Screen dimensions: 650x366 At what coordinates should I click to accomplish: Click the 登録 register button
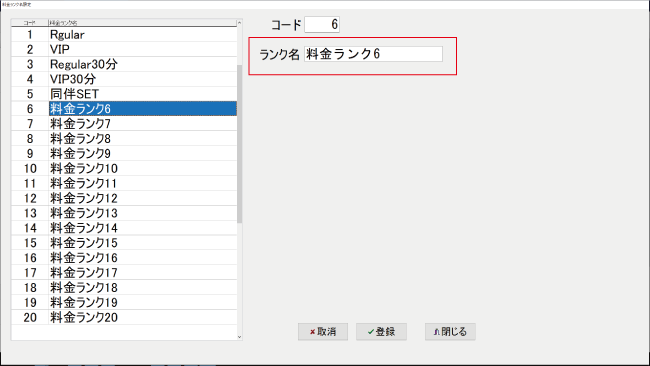381,332
